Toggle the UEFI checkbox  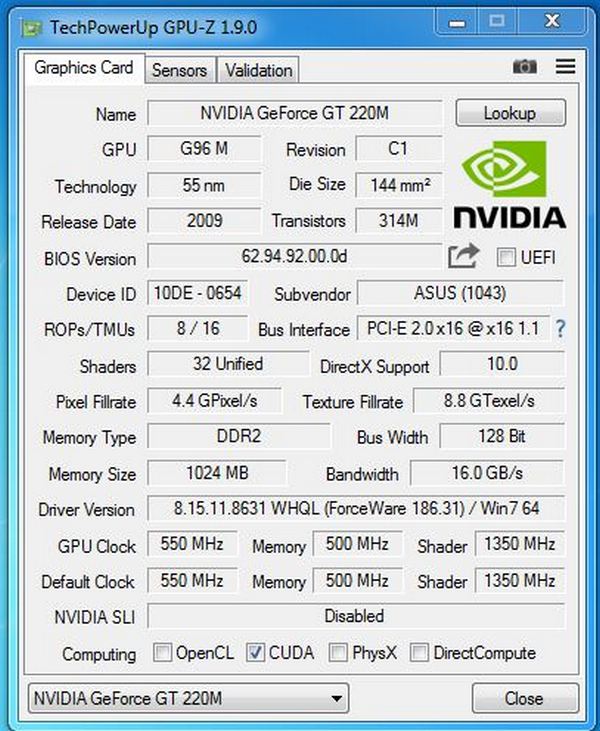(506, 257)
